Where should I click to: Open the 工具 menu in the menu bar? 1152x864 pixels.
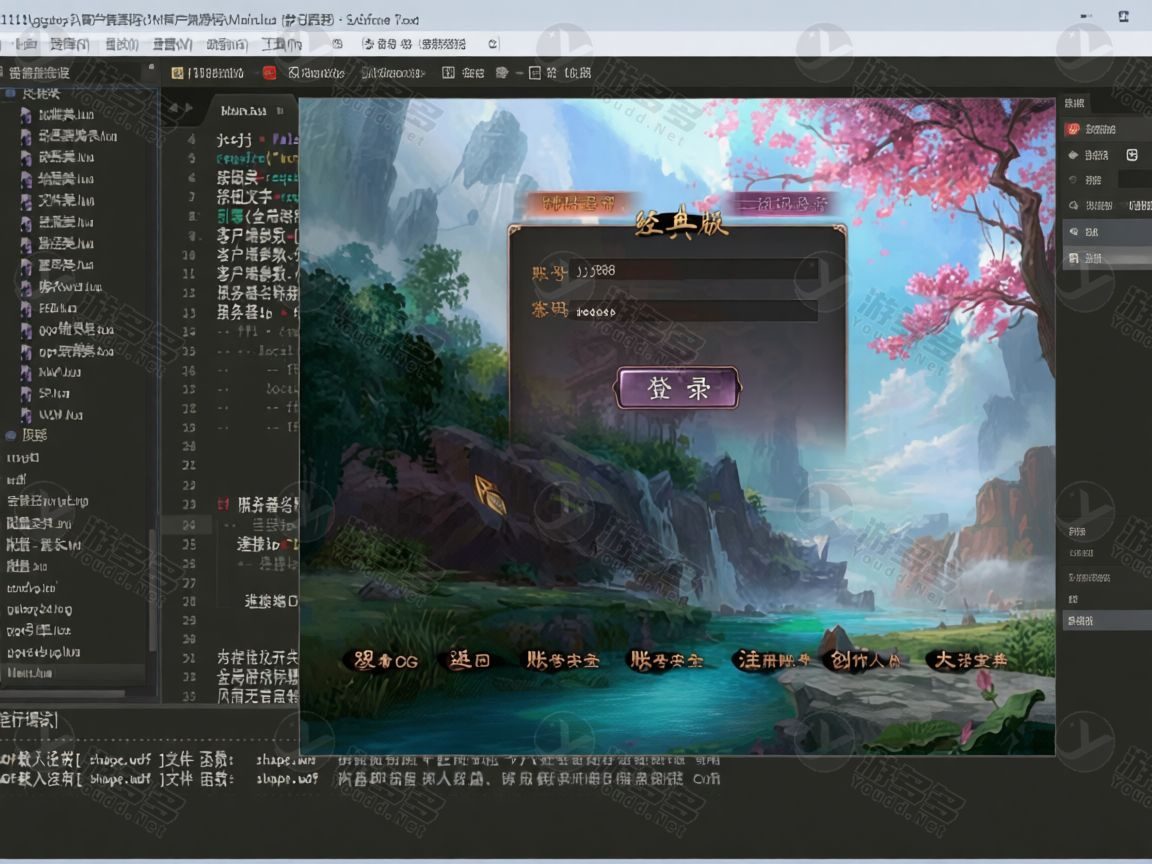coord(281,44)
